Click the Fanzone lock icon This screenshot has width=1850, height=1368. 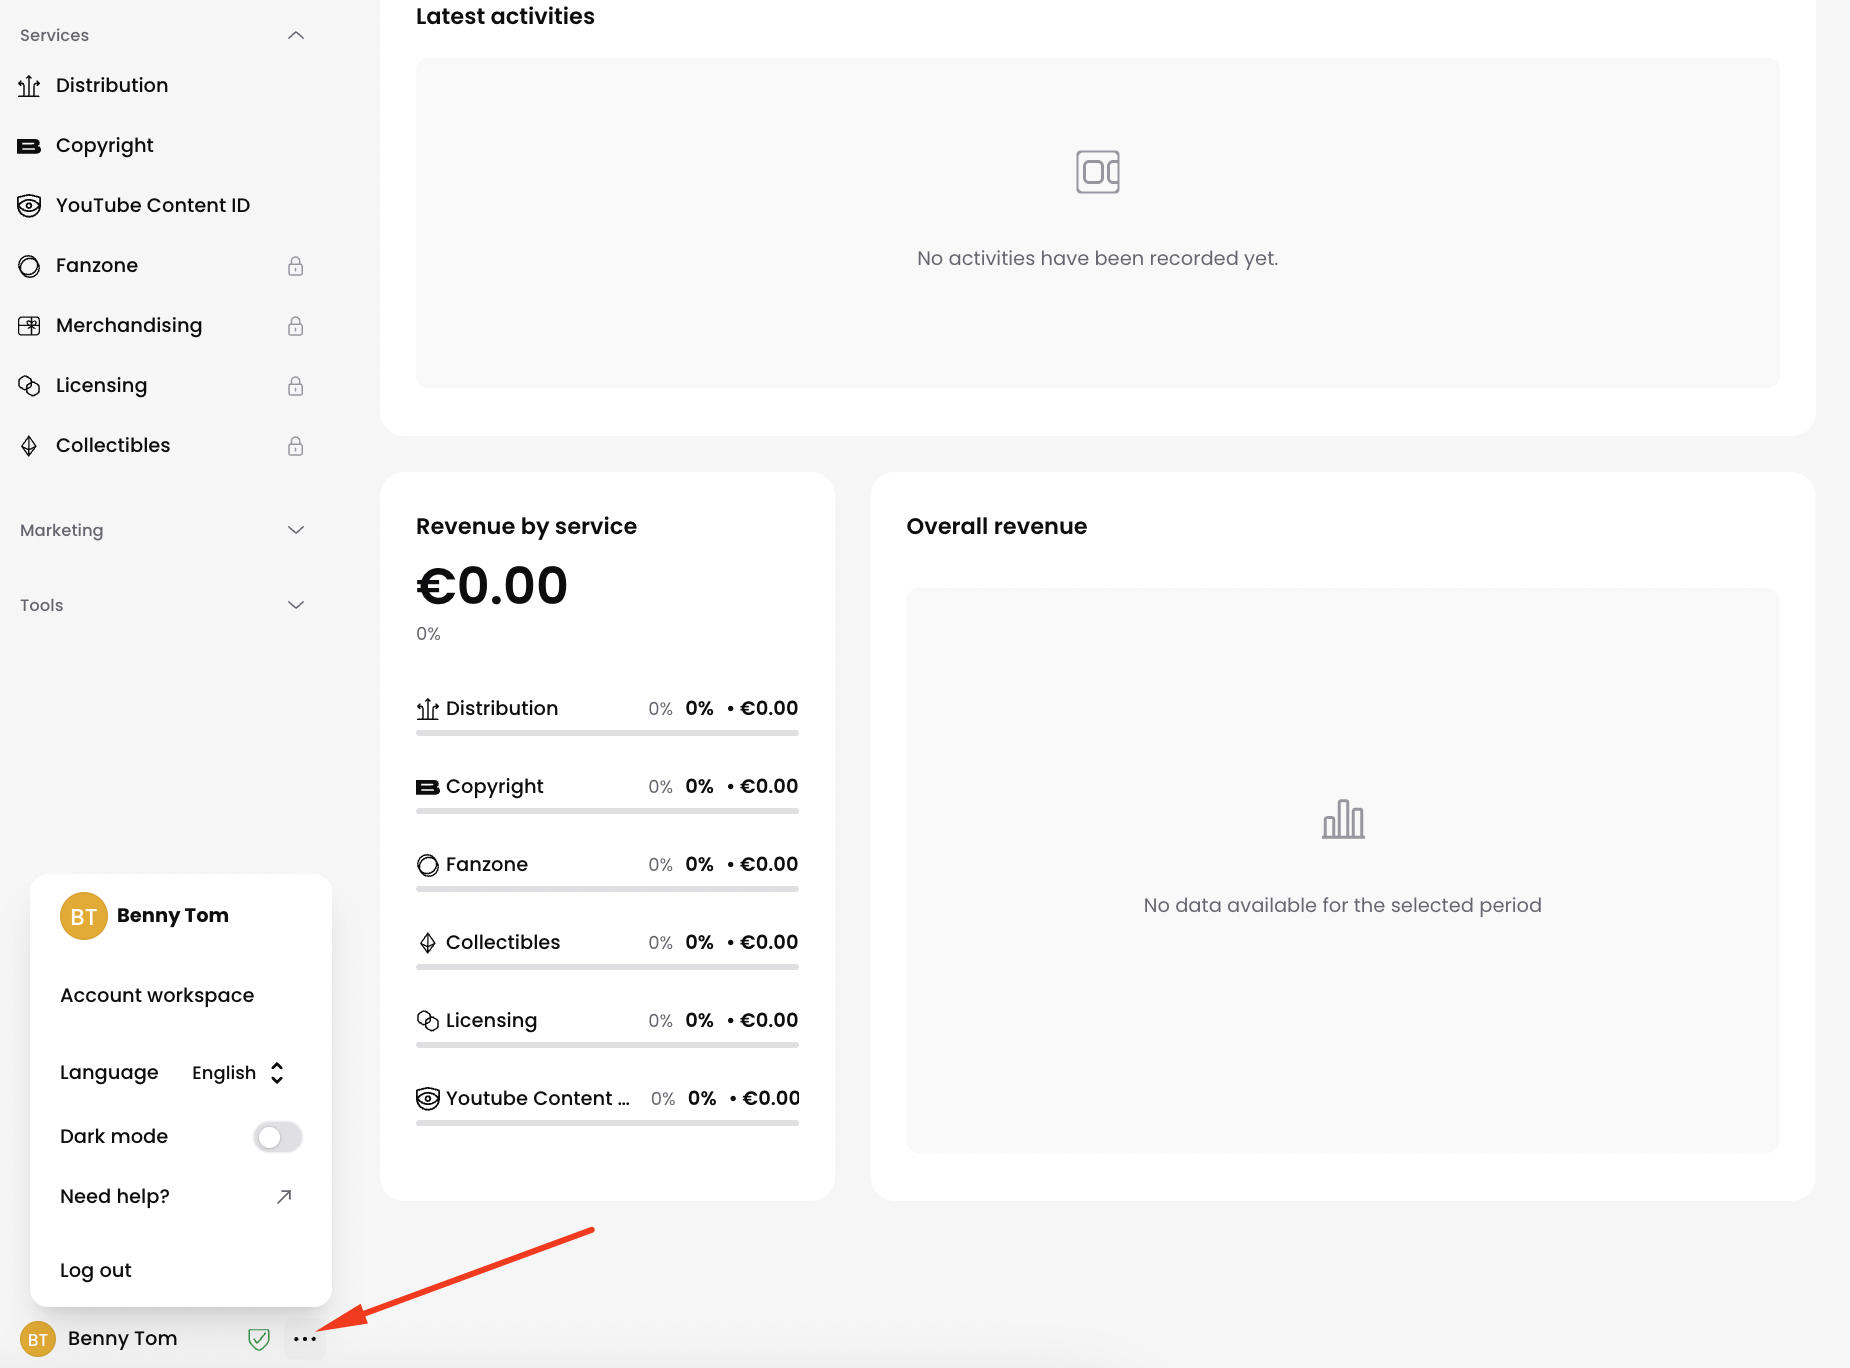tap(295, 266)
